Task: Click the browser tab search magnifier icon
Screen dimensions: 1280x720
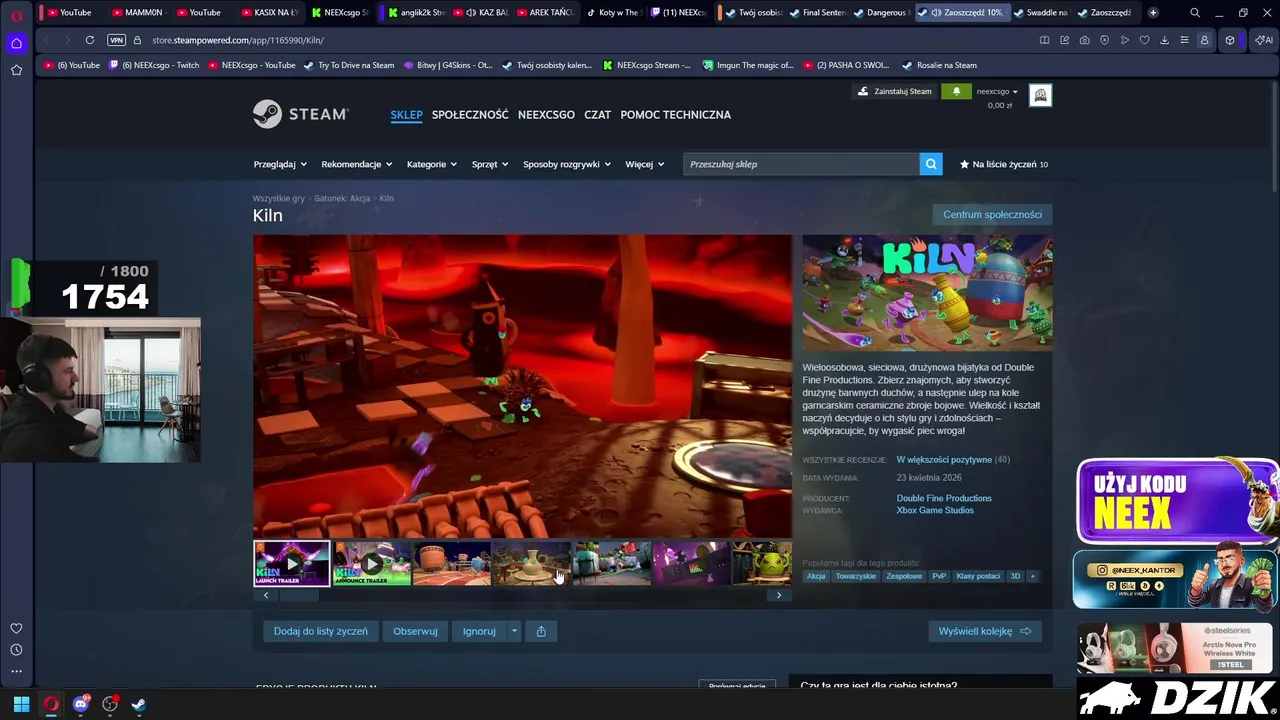Action: point(1195,13)
